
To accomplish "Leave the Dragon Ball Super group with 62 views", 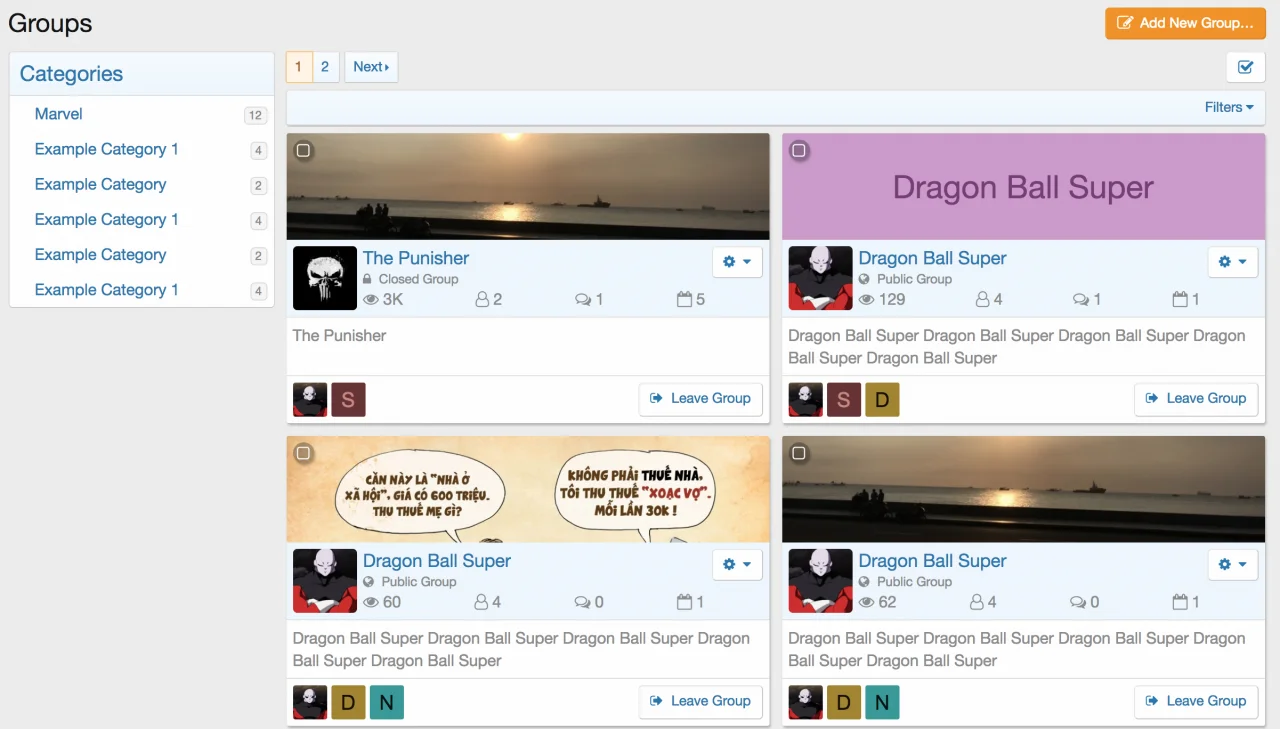I will (x=1196, y=702).
